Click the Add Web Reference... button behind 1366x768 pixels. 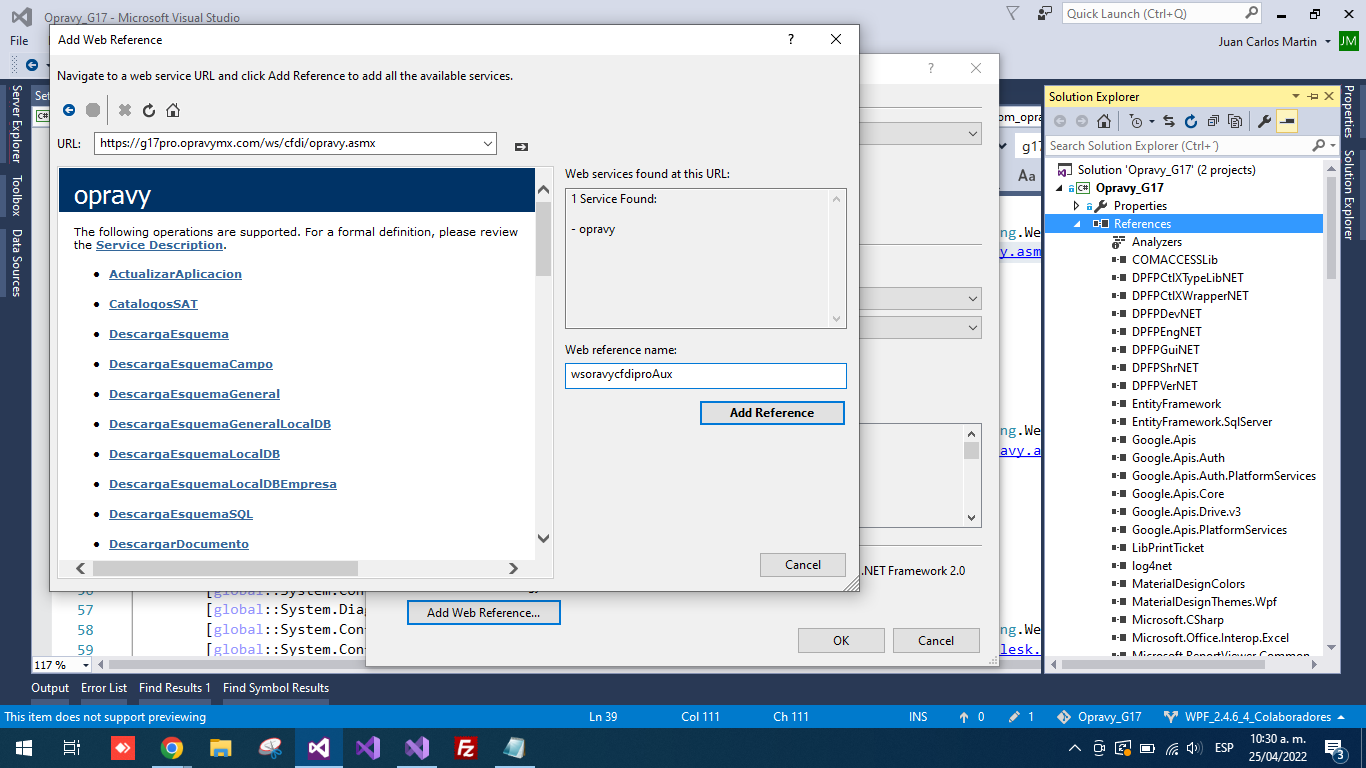484,613
